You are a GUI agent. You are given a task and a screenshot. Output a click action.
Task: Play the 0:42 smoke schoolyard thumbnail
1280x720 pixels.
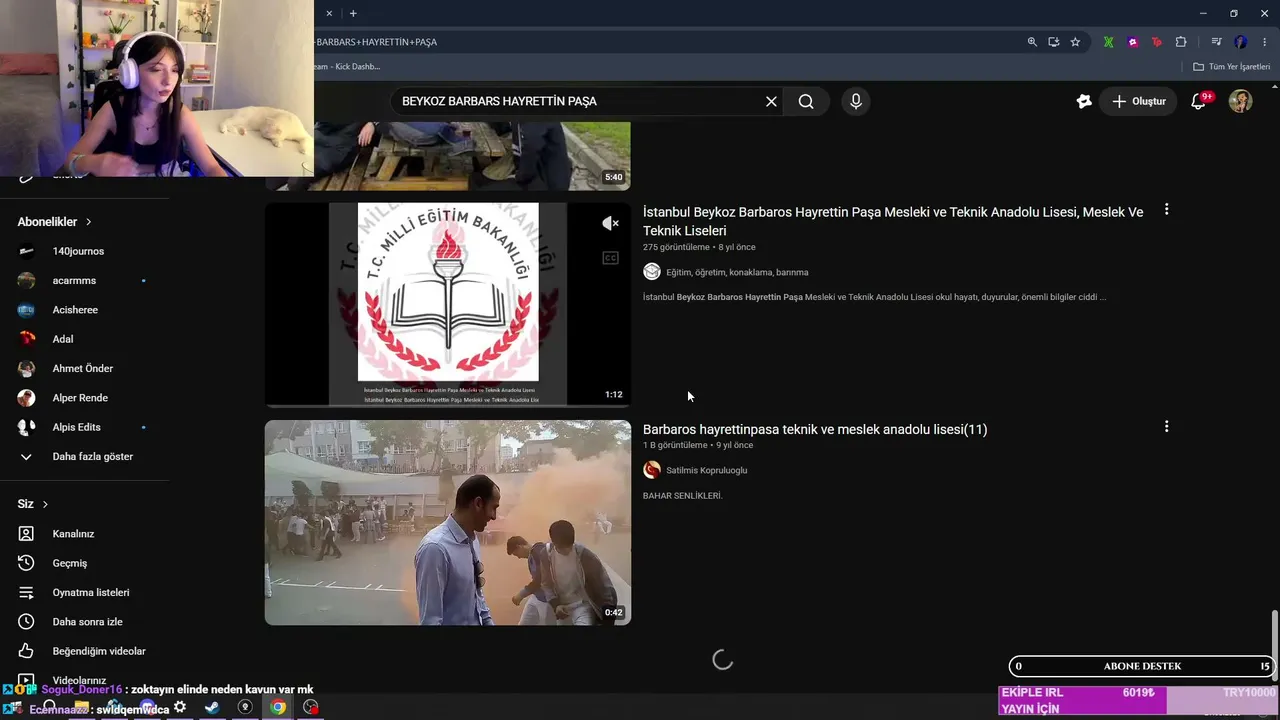coord(448,522)
